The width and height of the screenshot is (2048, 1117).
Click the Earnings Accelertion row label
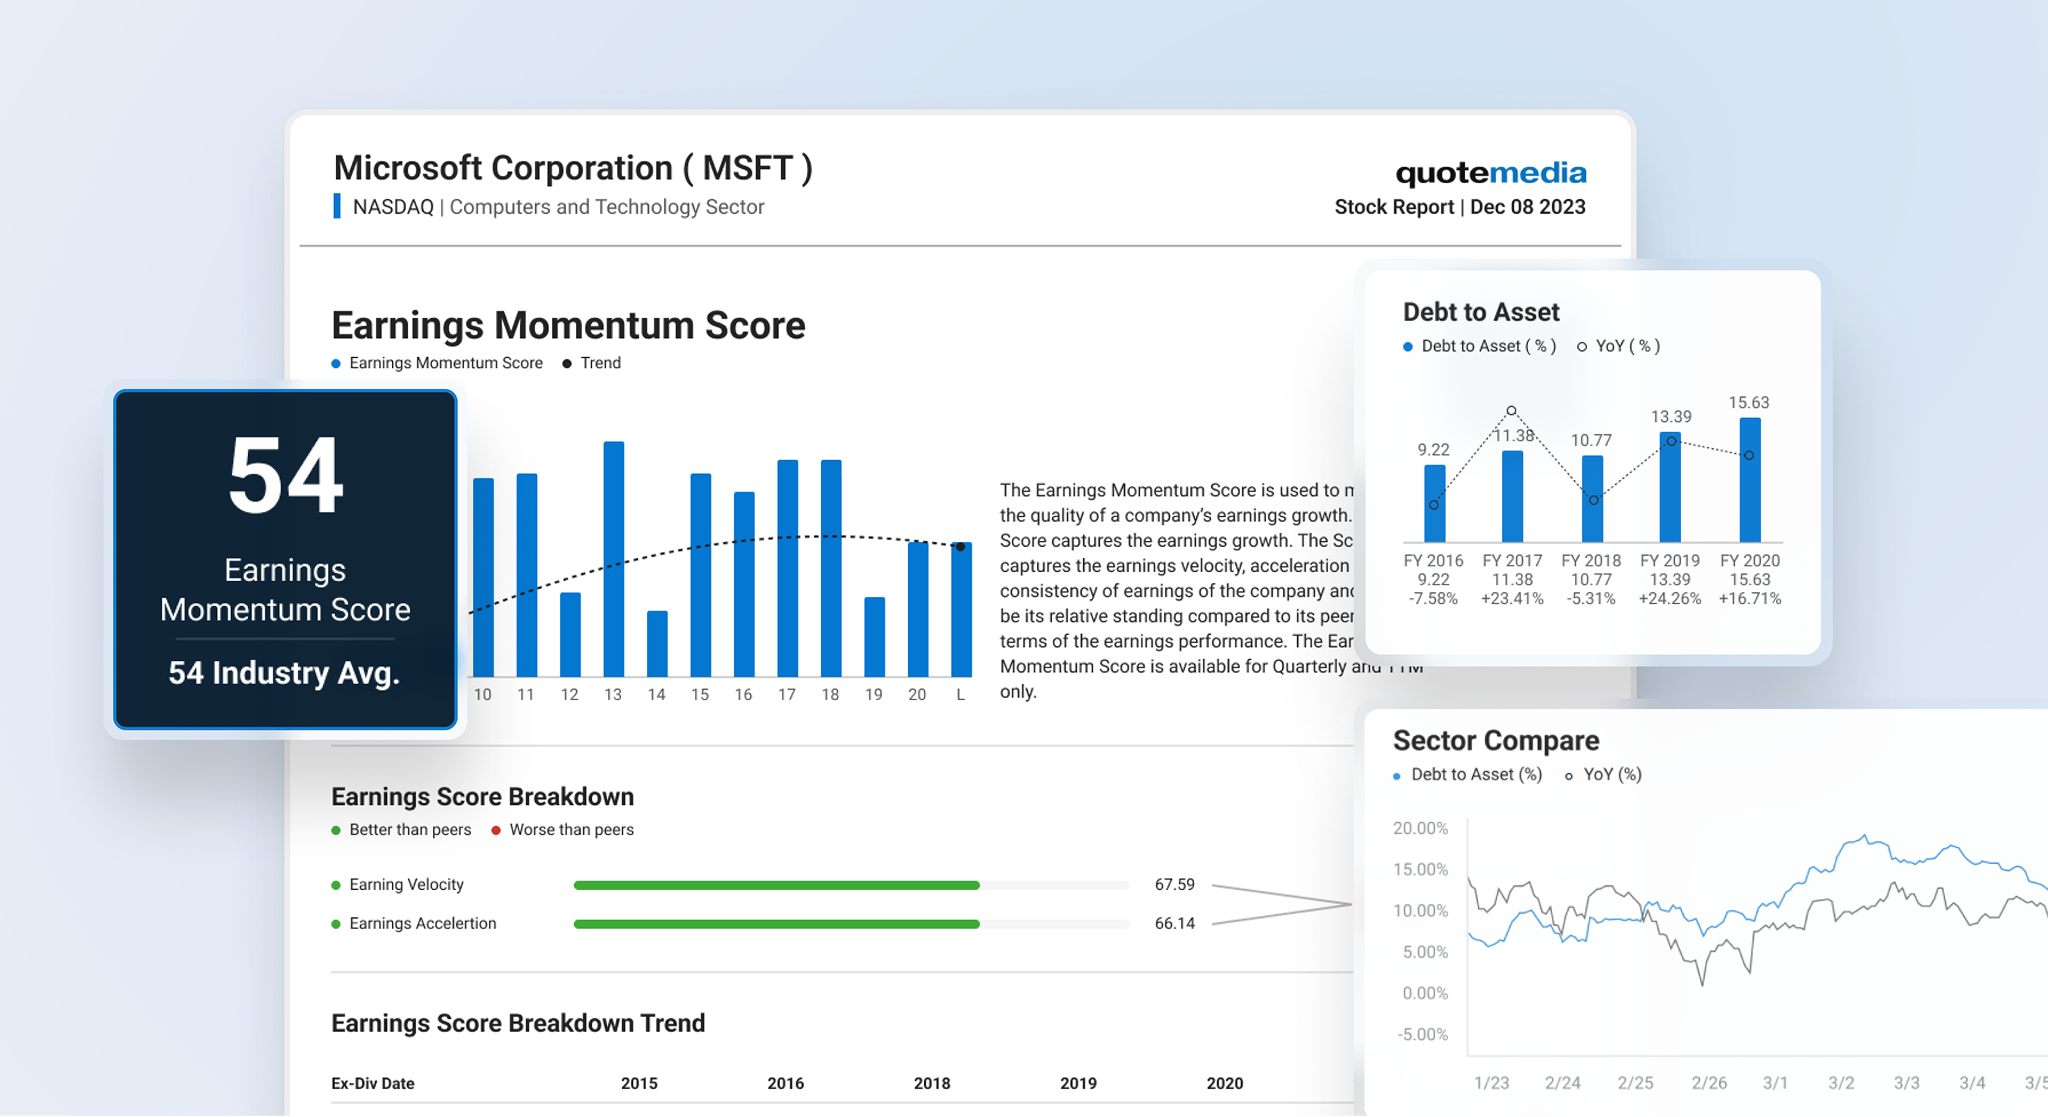[x=414, y=924]
